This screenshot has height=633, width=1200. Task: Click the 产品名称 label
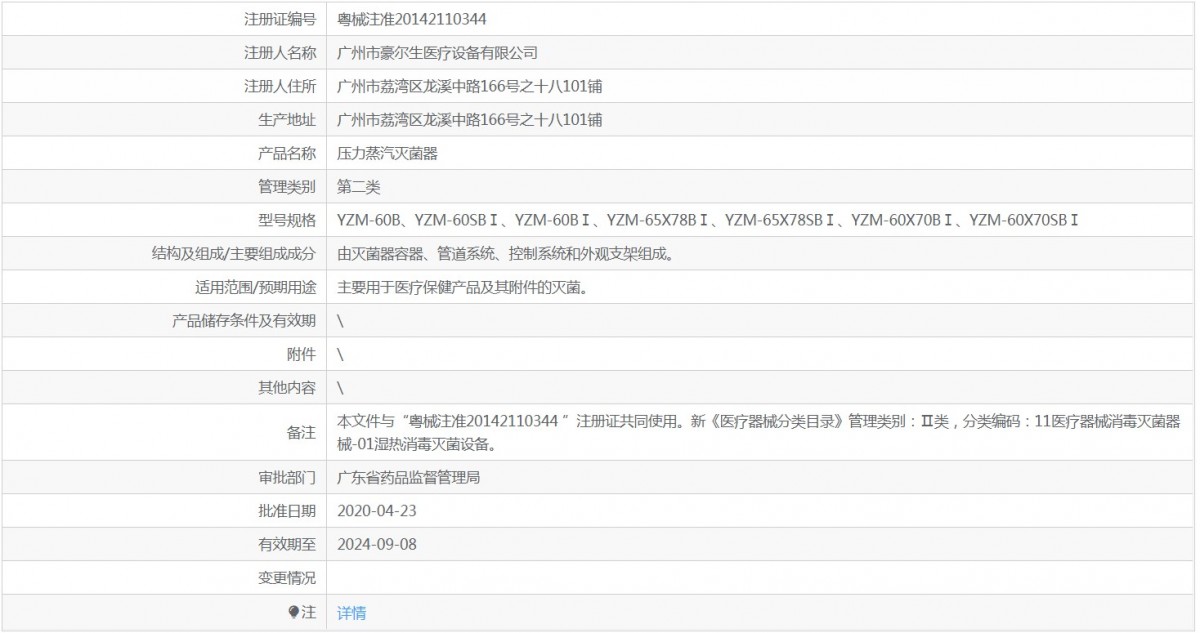287,153
